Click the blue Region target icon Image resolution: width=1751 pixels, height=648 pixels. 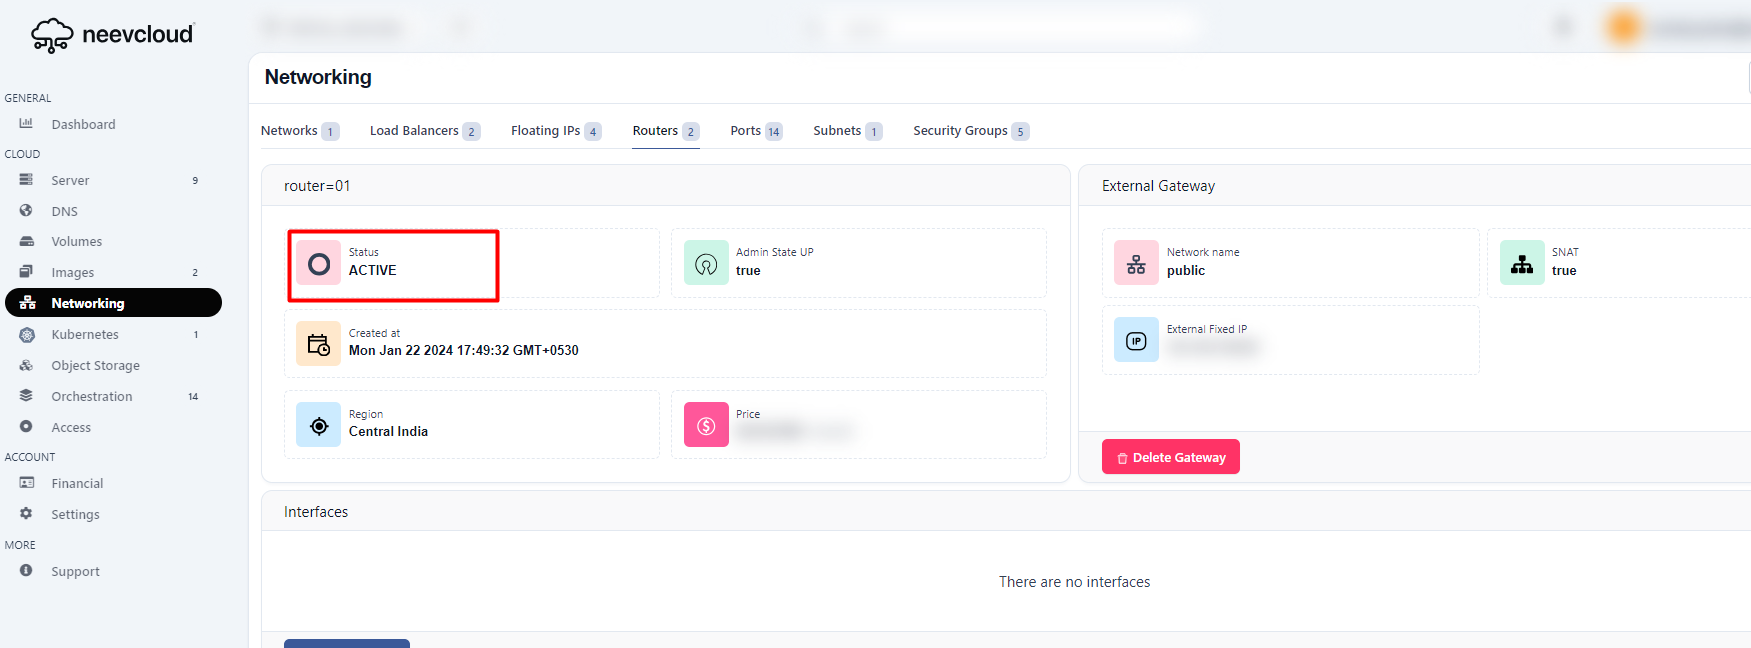[319, 426]
